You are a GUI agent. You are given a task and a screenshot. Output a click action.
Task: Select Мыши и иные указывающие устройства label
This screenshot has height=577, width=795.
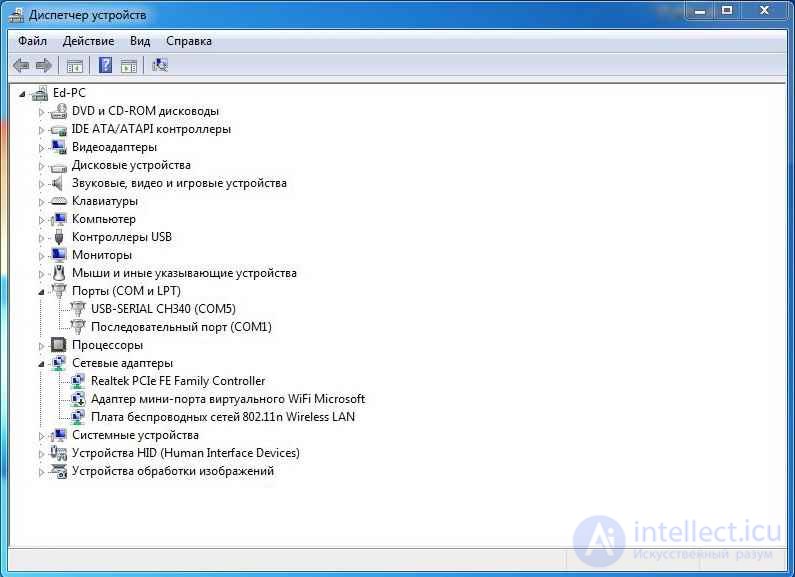[x=184, y=273]
